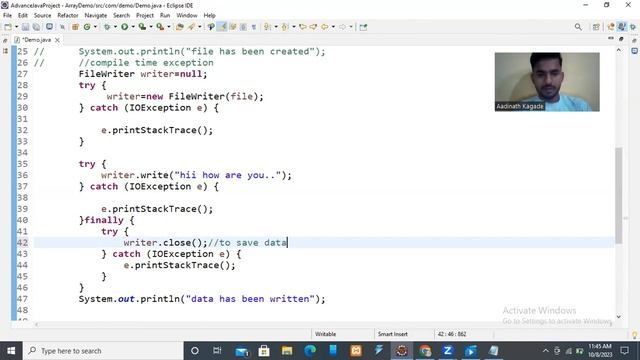Toggle the Mark Occurrences highlighter
Image resolution: width=640 pixels, height=360 pixels.
click(x=222, y=27)
